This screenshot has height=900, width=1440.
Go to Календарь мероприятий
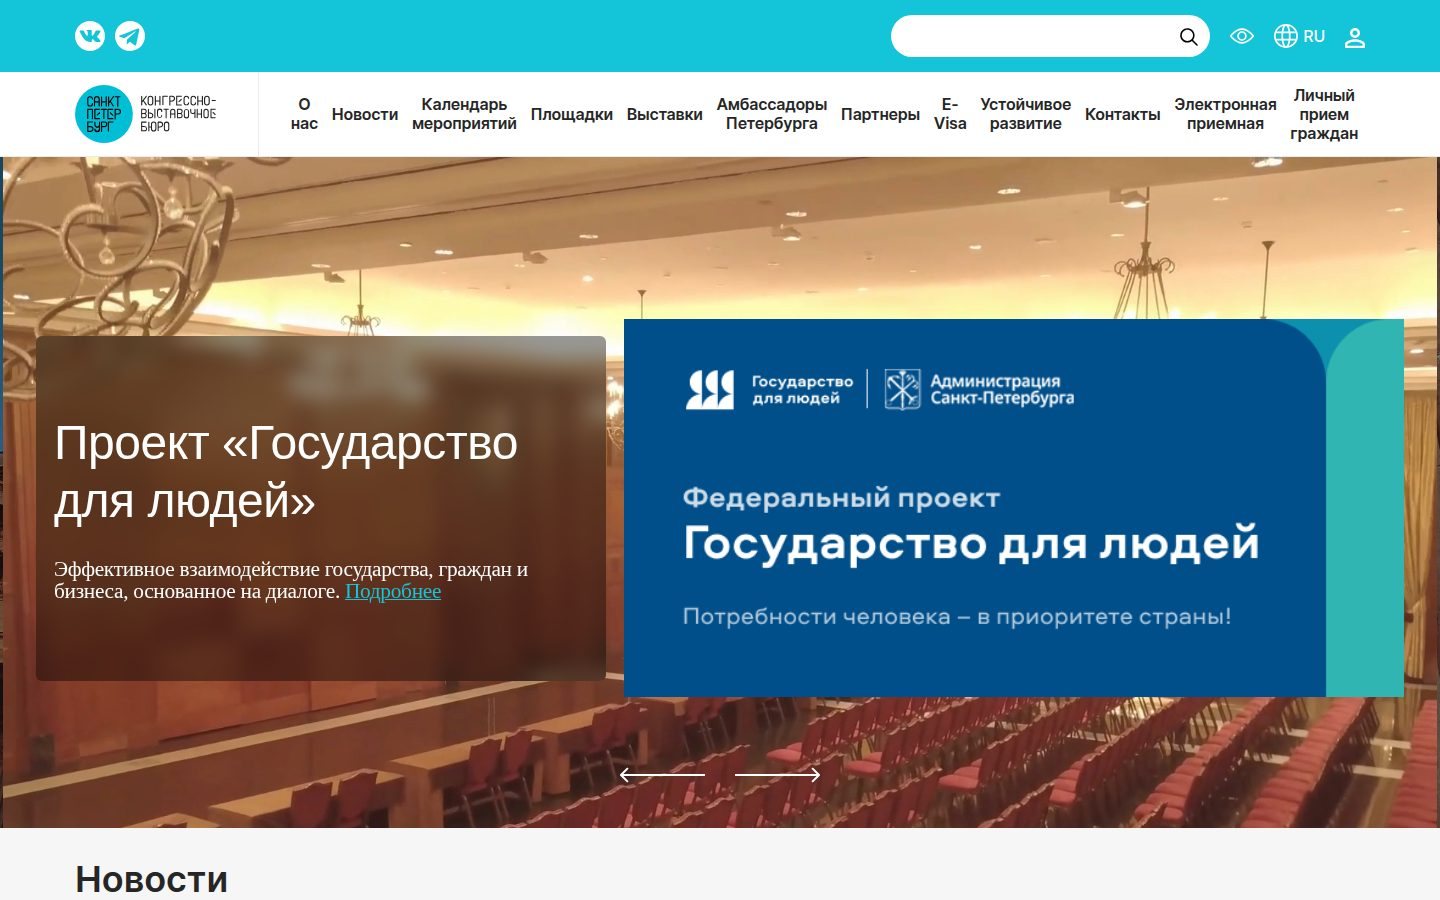coord(464,114)
